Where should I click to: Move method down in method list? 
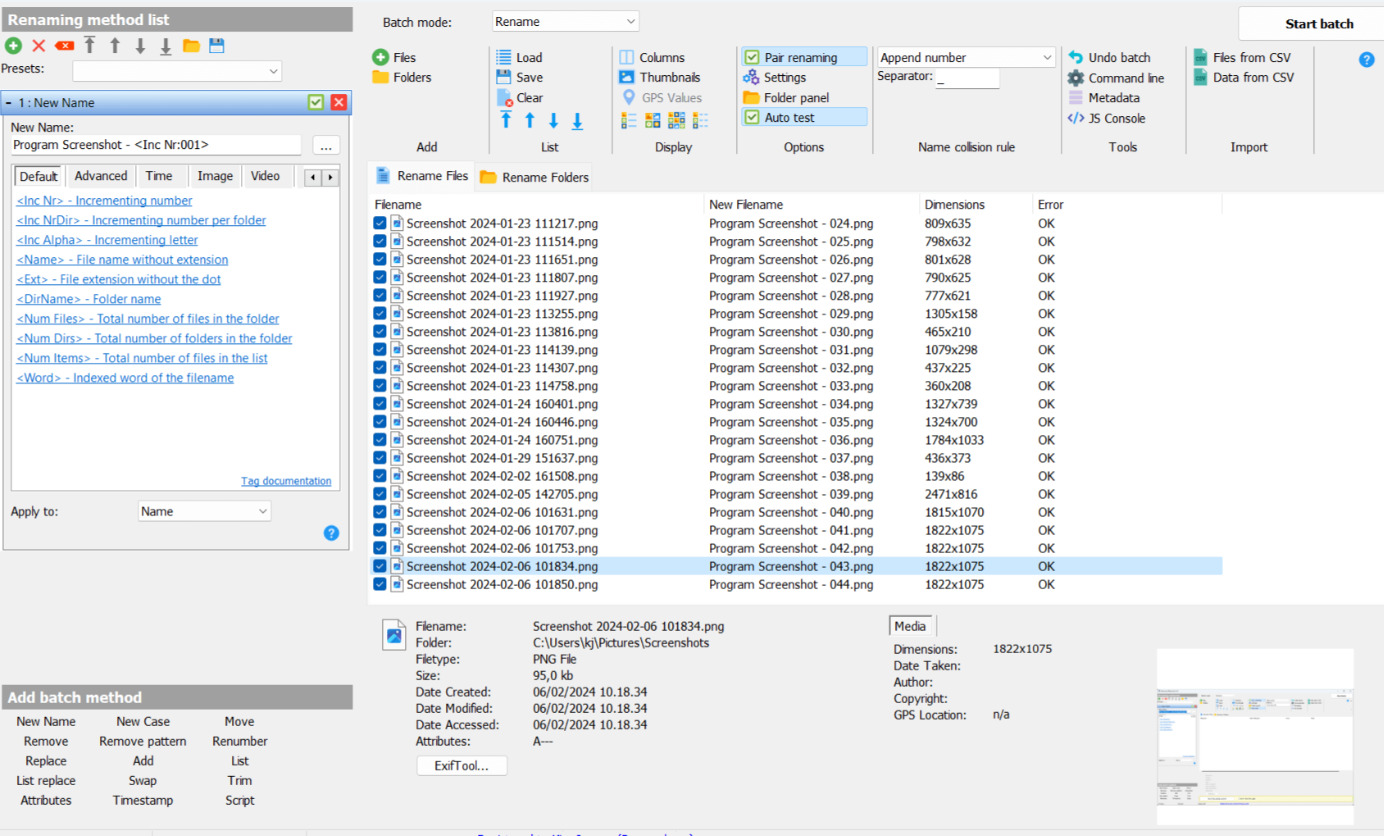pos(140,46)
